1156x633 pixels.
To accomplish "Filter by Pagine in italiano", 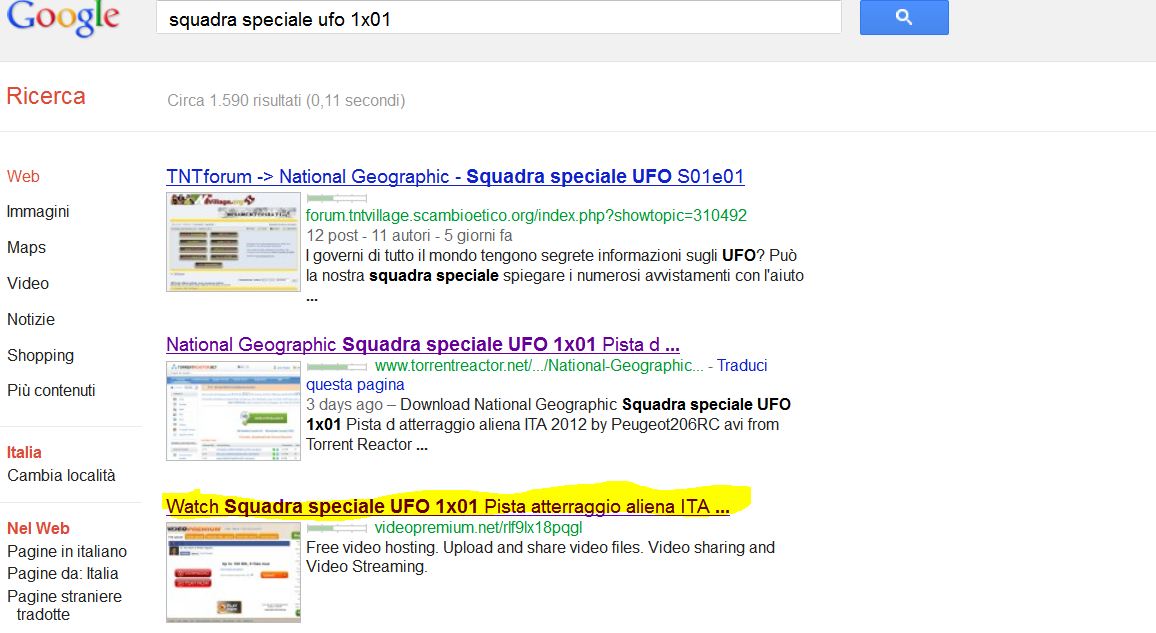I will pyautogui.click(x=67, y=551).
